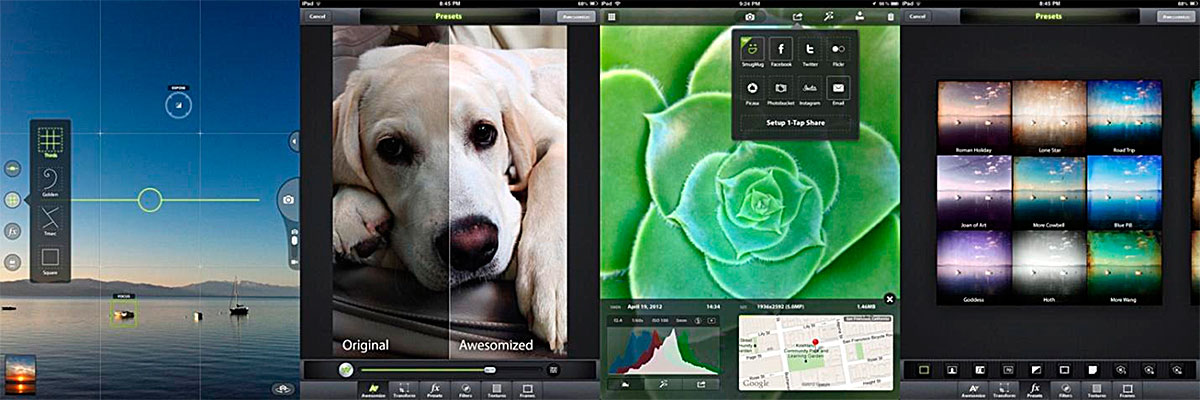Viewport: 1200px width, 400px height.
Task: Open the fx menu in camera sidebar
Action: 13,231
